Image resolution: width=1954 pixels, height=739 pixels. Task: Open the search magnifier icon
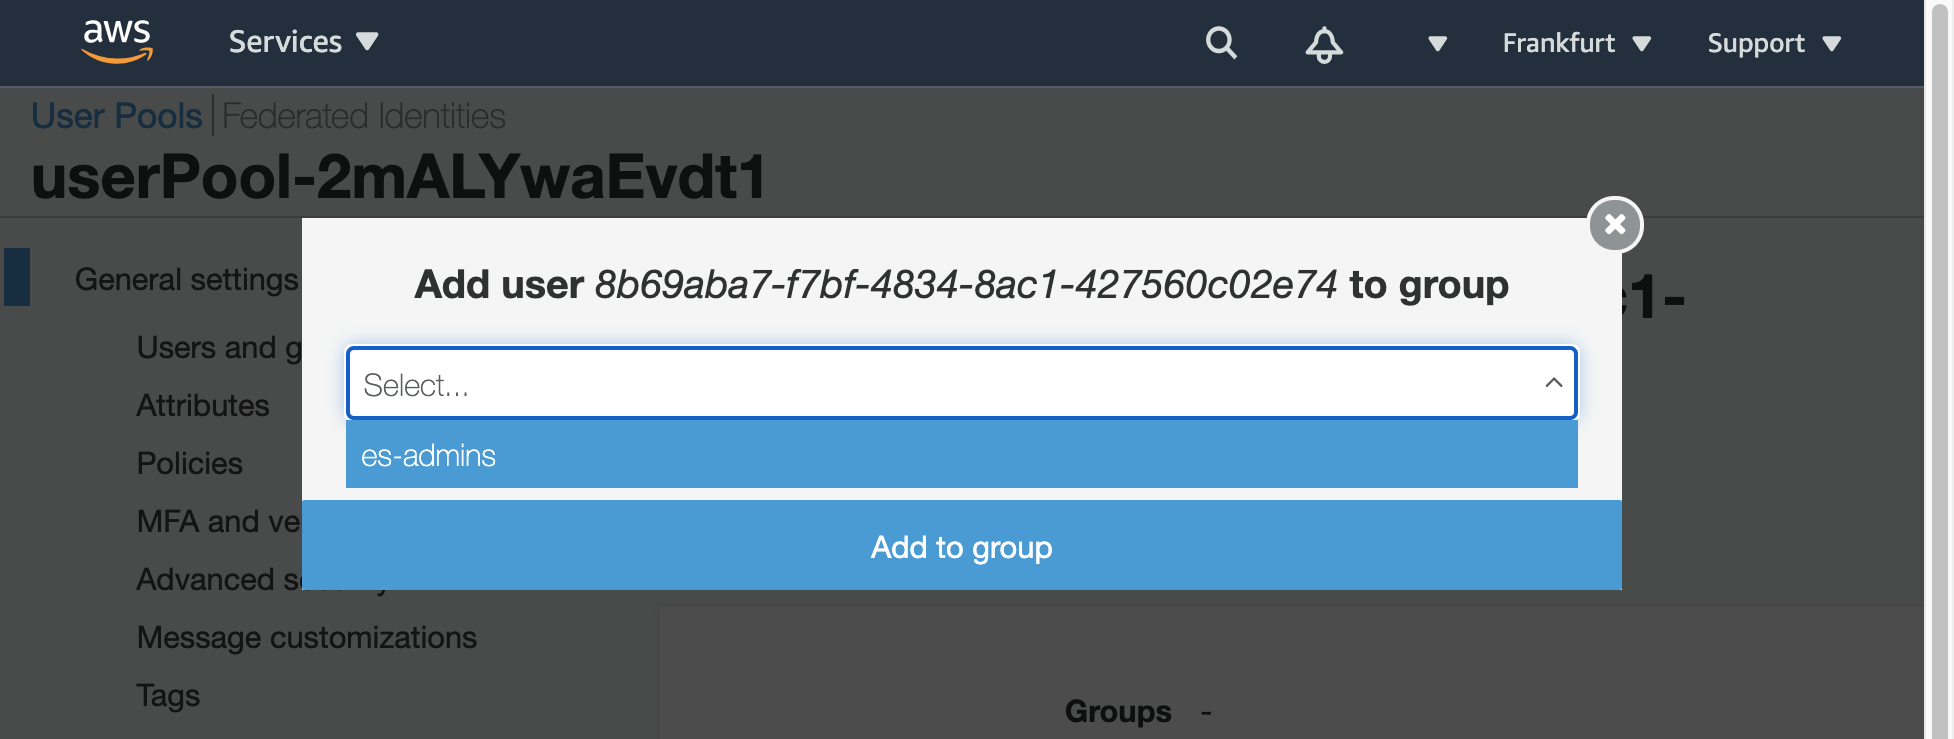point(1221,43)
